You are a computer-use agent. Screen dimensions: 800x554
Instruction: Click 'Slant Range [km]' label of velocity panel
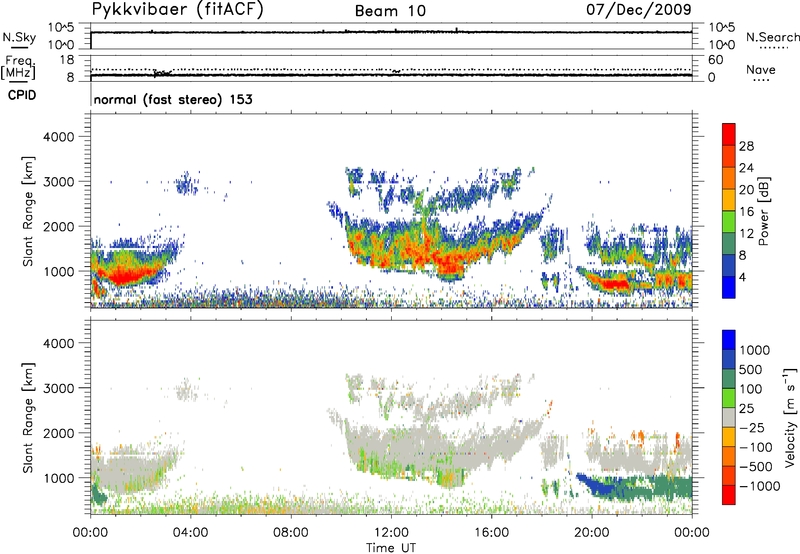point(28,417)
